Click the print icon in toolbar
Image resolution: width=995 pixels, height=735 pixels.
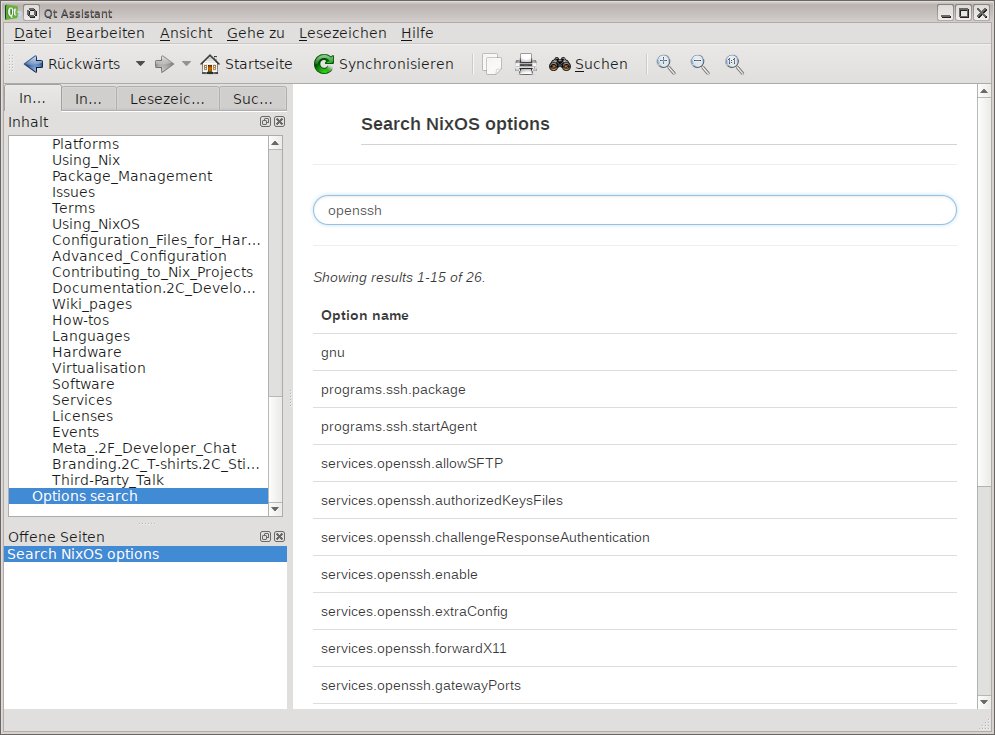pos(525,64)
